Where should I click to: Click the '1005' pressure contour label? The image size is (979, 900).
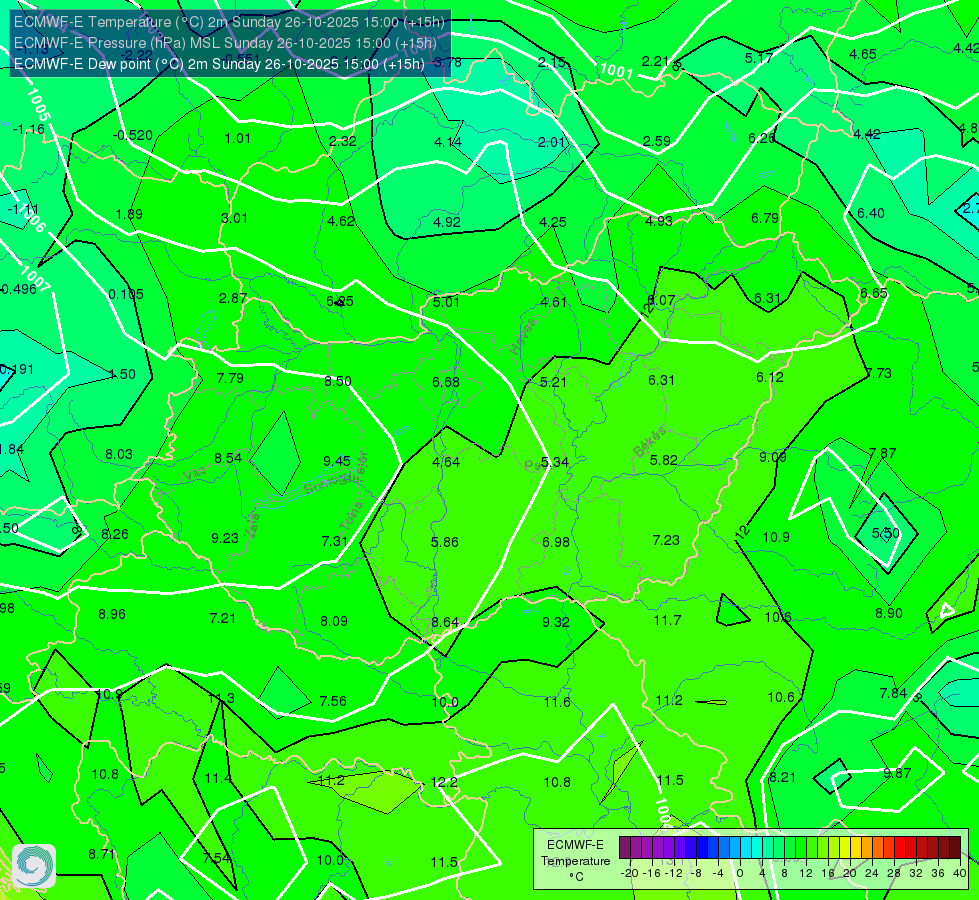click(x=38, y=104)
